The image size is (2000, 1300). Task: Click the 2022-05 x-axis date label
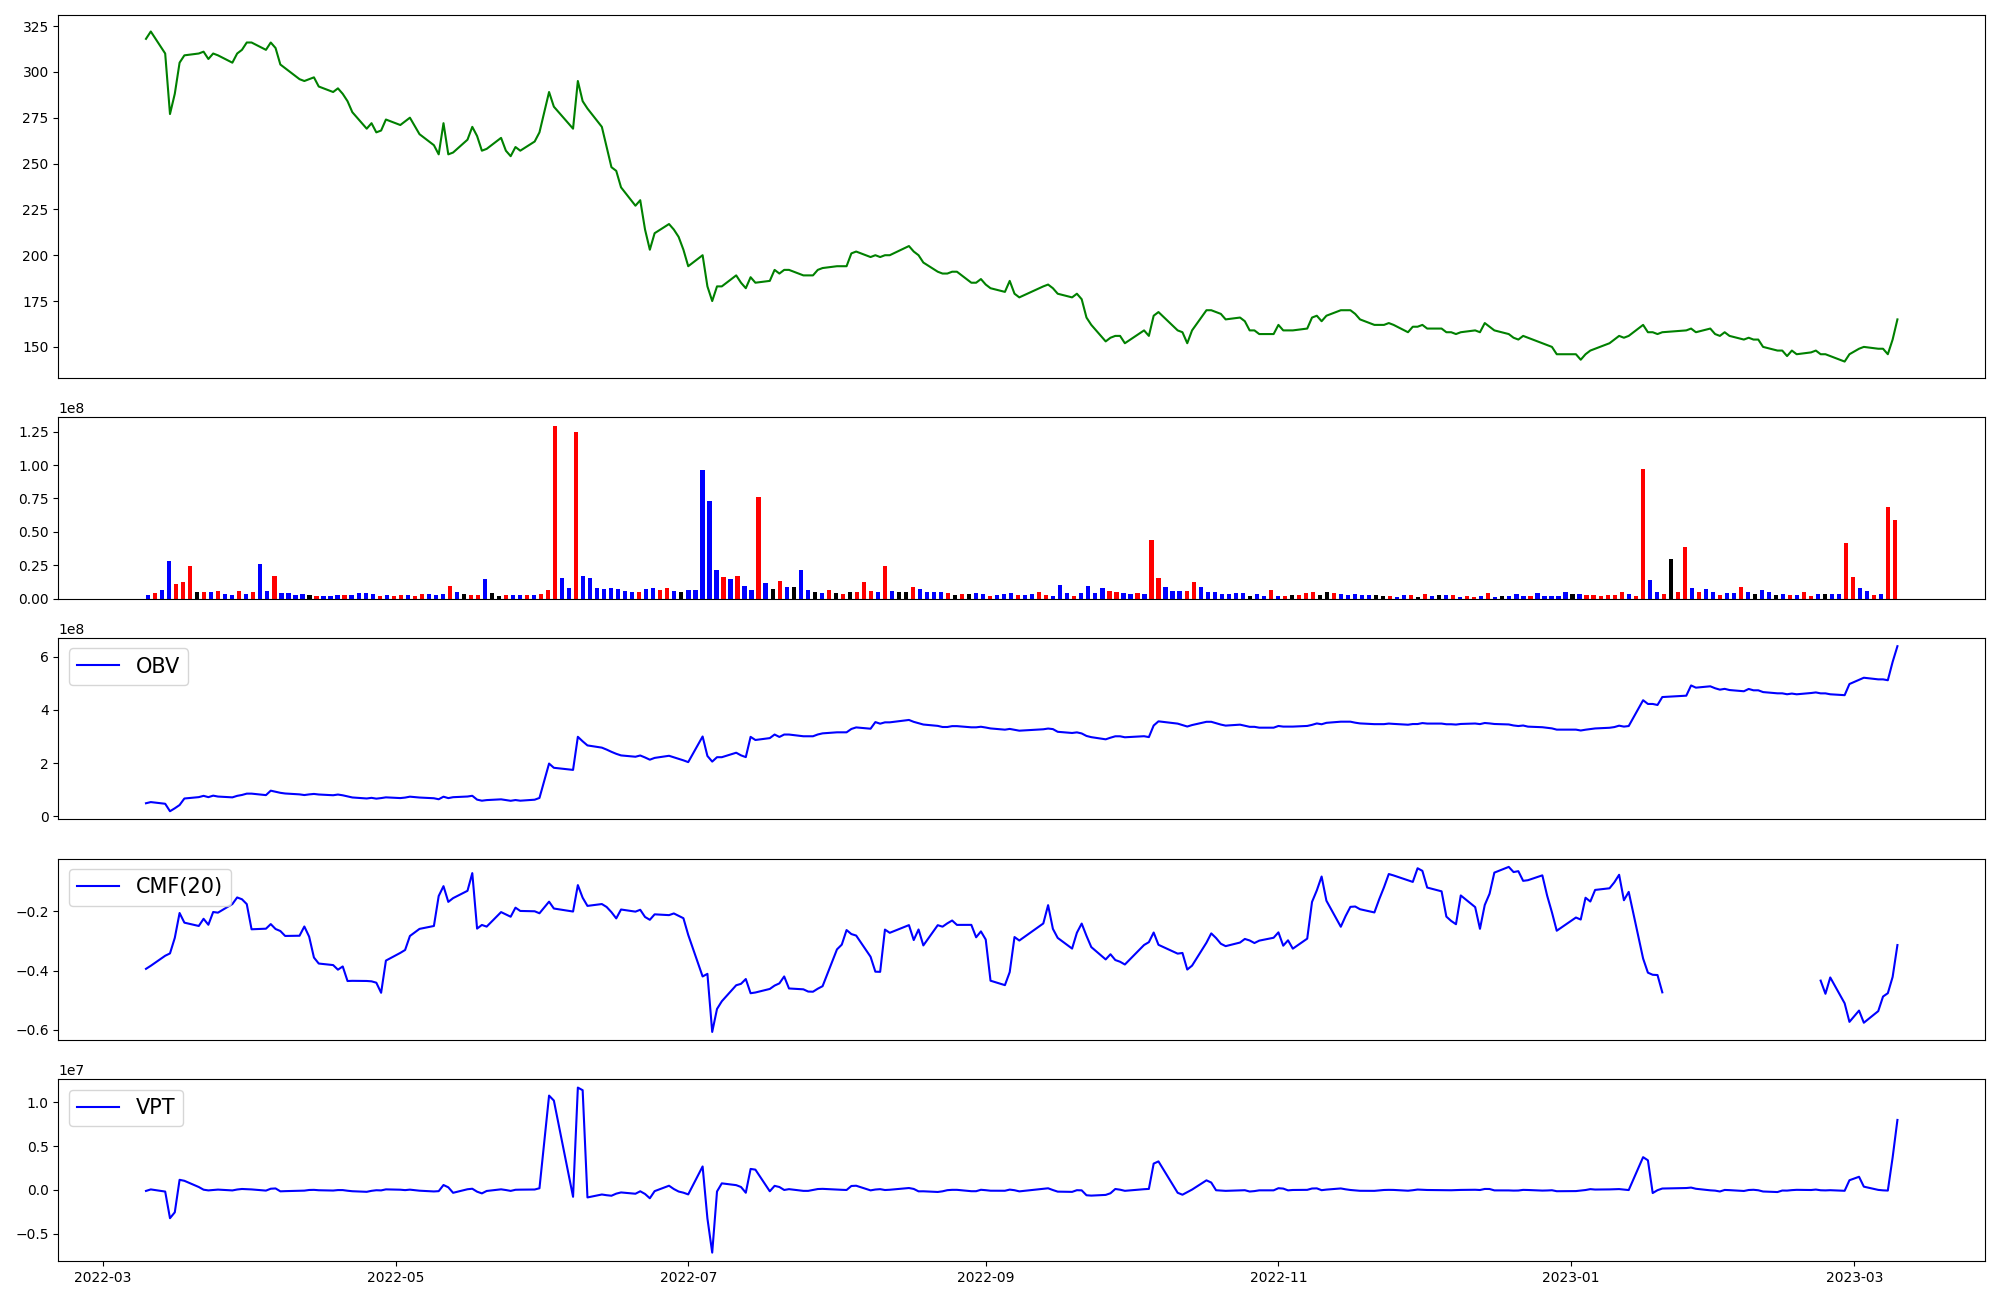pos(396,1277)
